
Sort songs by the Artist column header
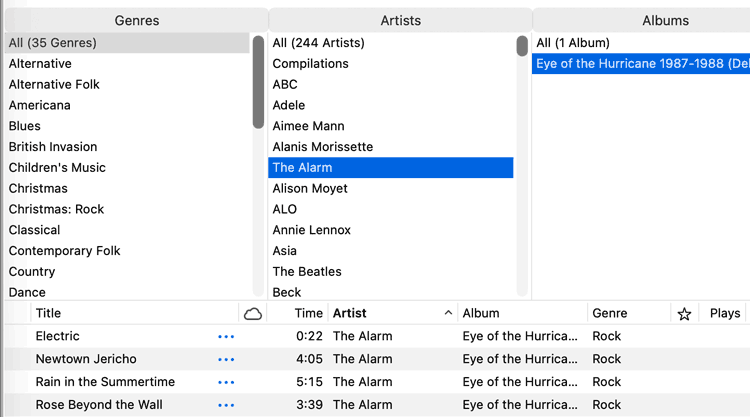point(350,313)
